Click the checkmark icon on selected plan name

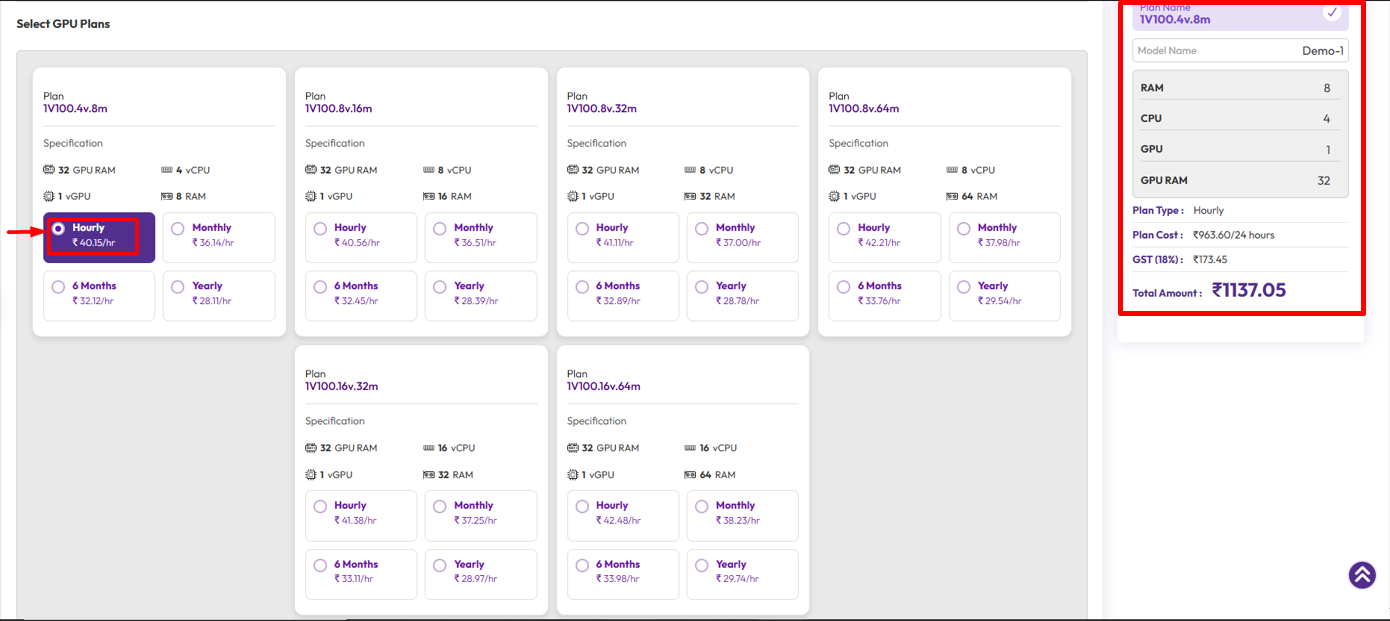[1331, 13]
